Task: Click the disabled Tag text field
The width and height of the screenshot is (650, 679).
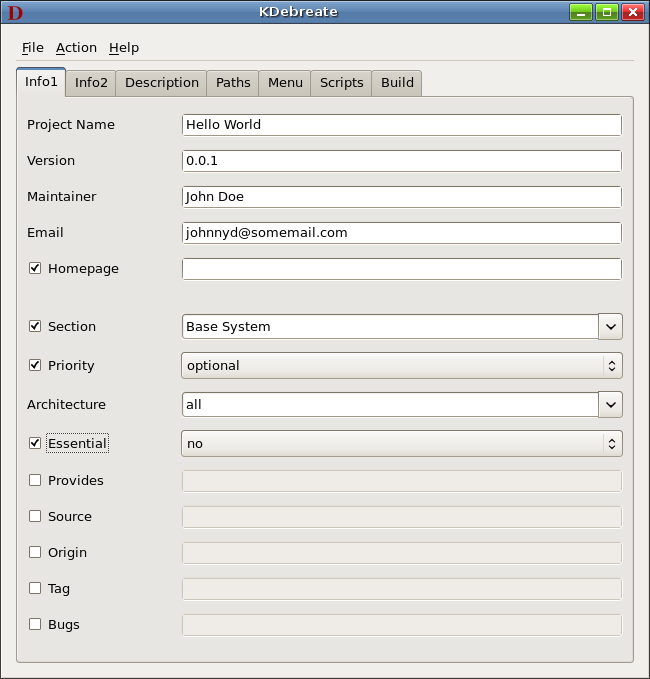Action: (x=402, y=589)
